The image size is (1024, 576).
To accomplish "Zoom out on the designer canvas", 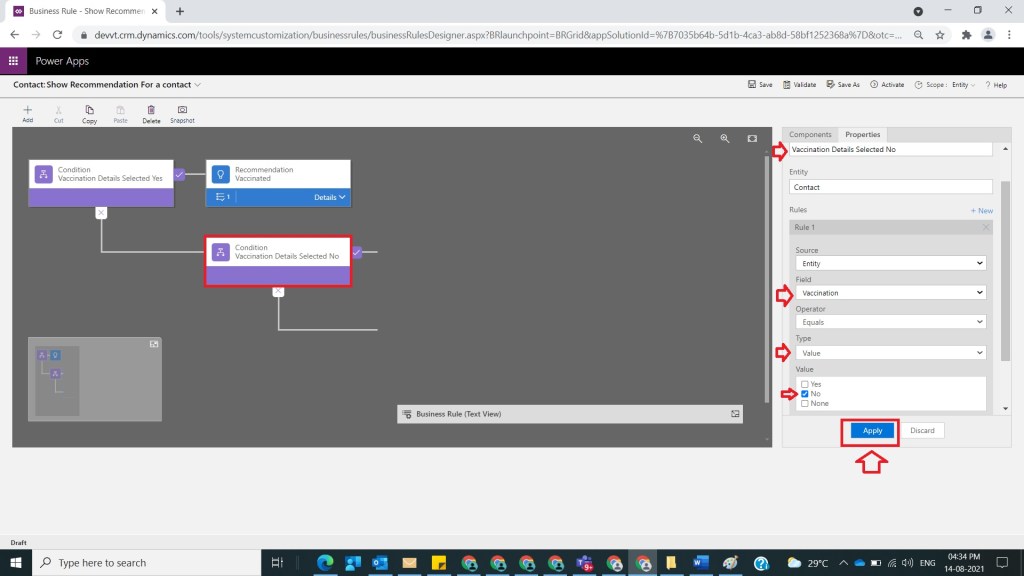I will (x=698, y=139).
